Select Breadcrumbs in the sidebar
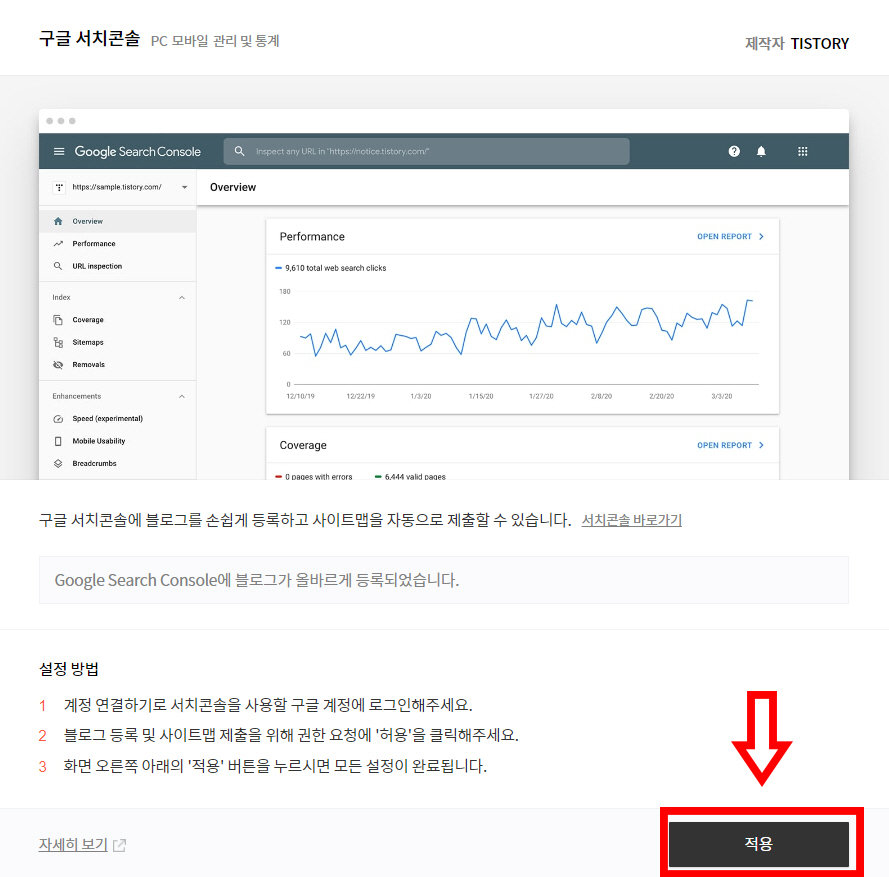The image size is (889, 877). pos(117,464)
